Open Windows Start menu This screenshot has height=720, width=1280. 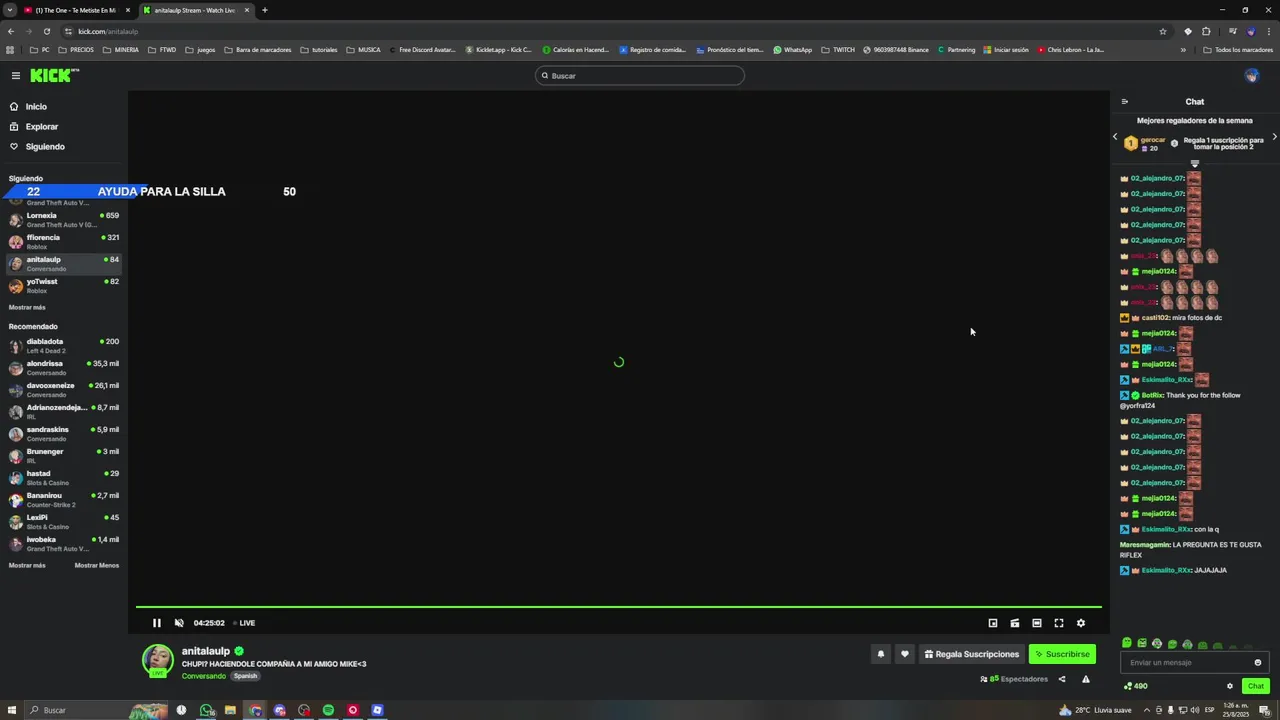12,710
